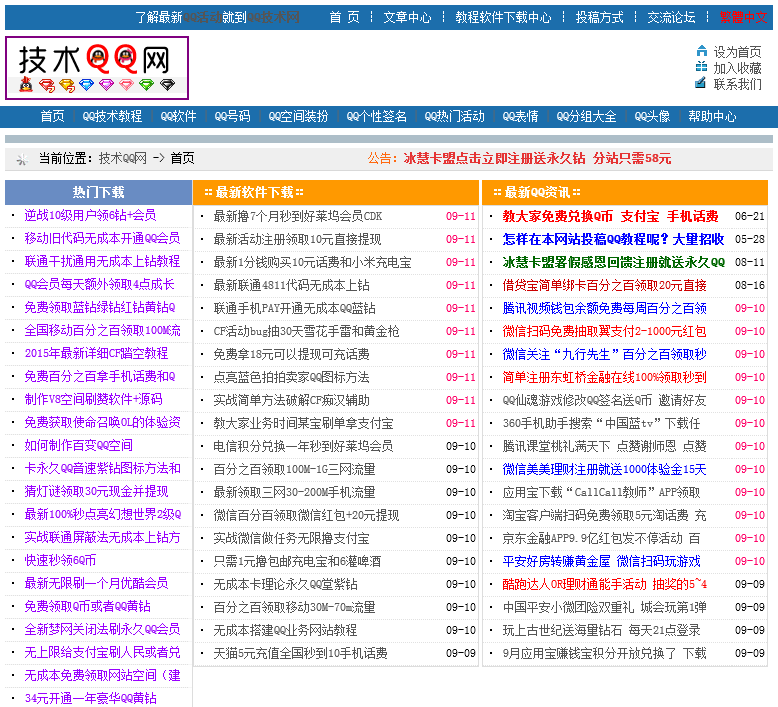The image size is (778, 707).
Task: Open 9月应用宝赚钱宝积分开放兑换了 link
Action: (604, 653)
